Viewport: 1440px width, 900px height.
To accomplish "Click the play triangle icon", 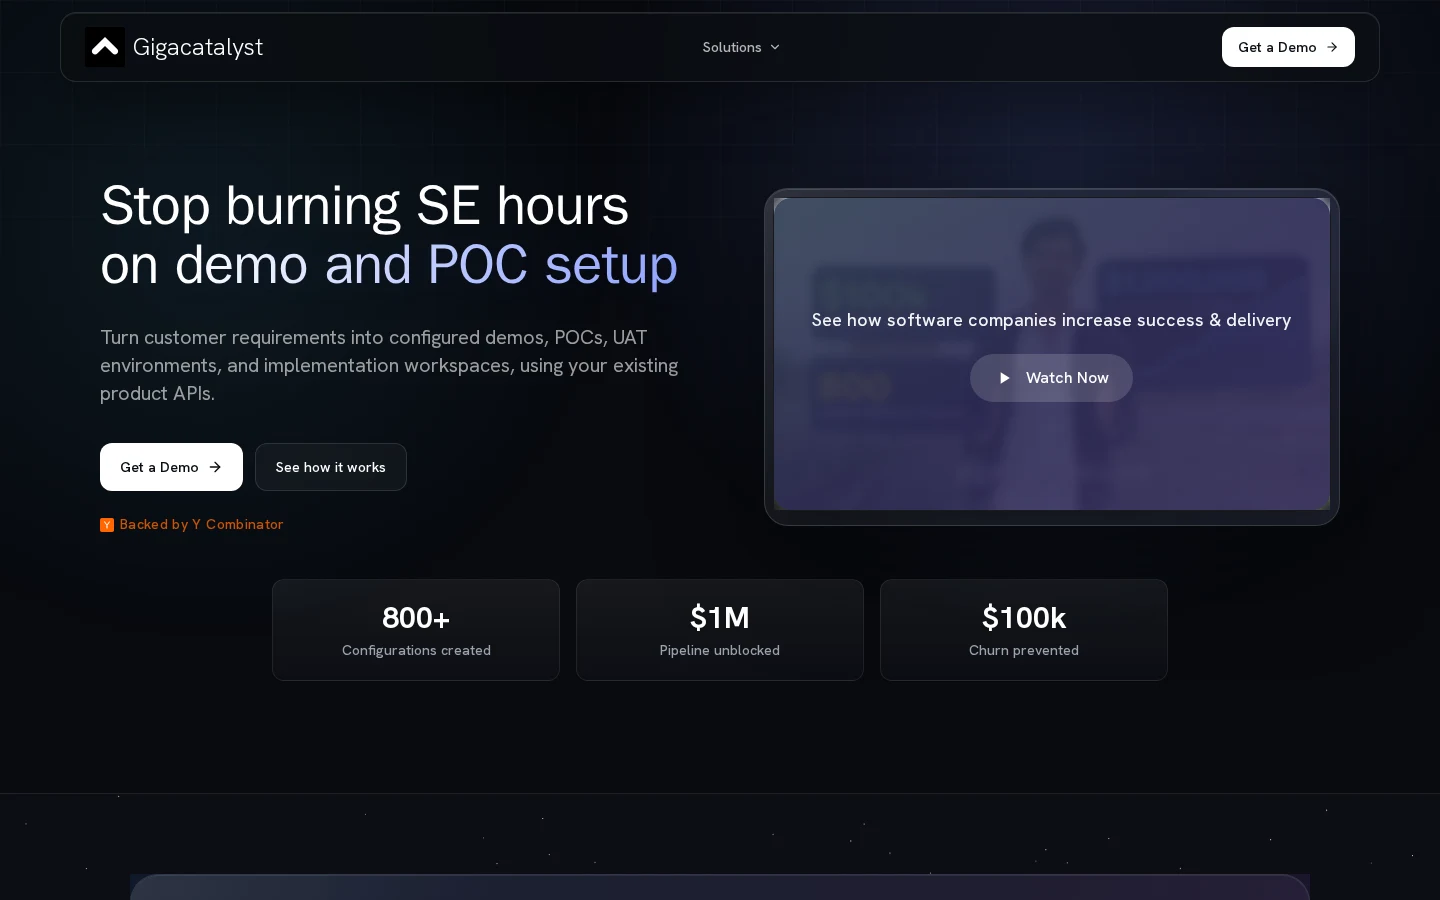I will [x=1005, y=378].
